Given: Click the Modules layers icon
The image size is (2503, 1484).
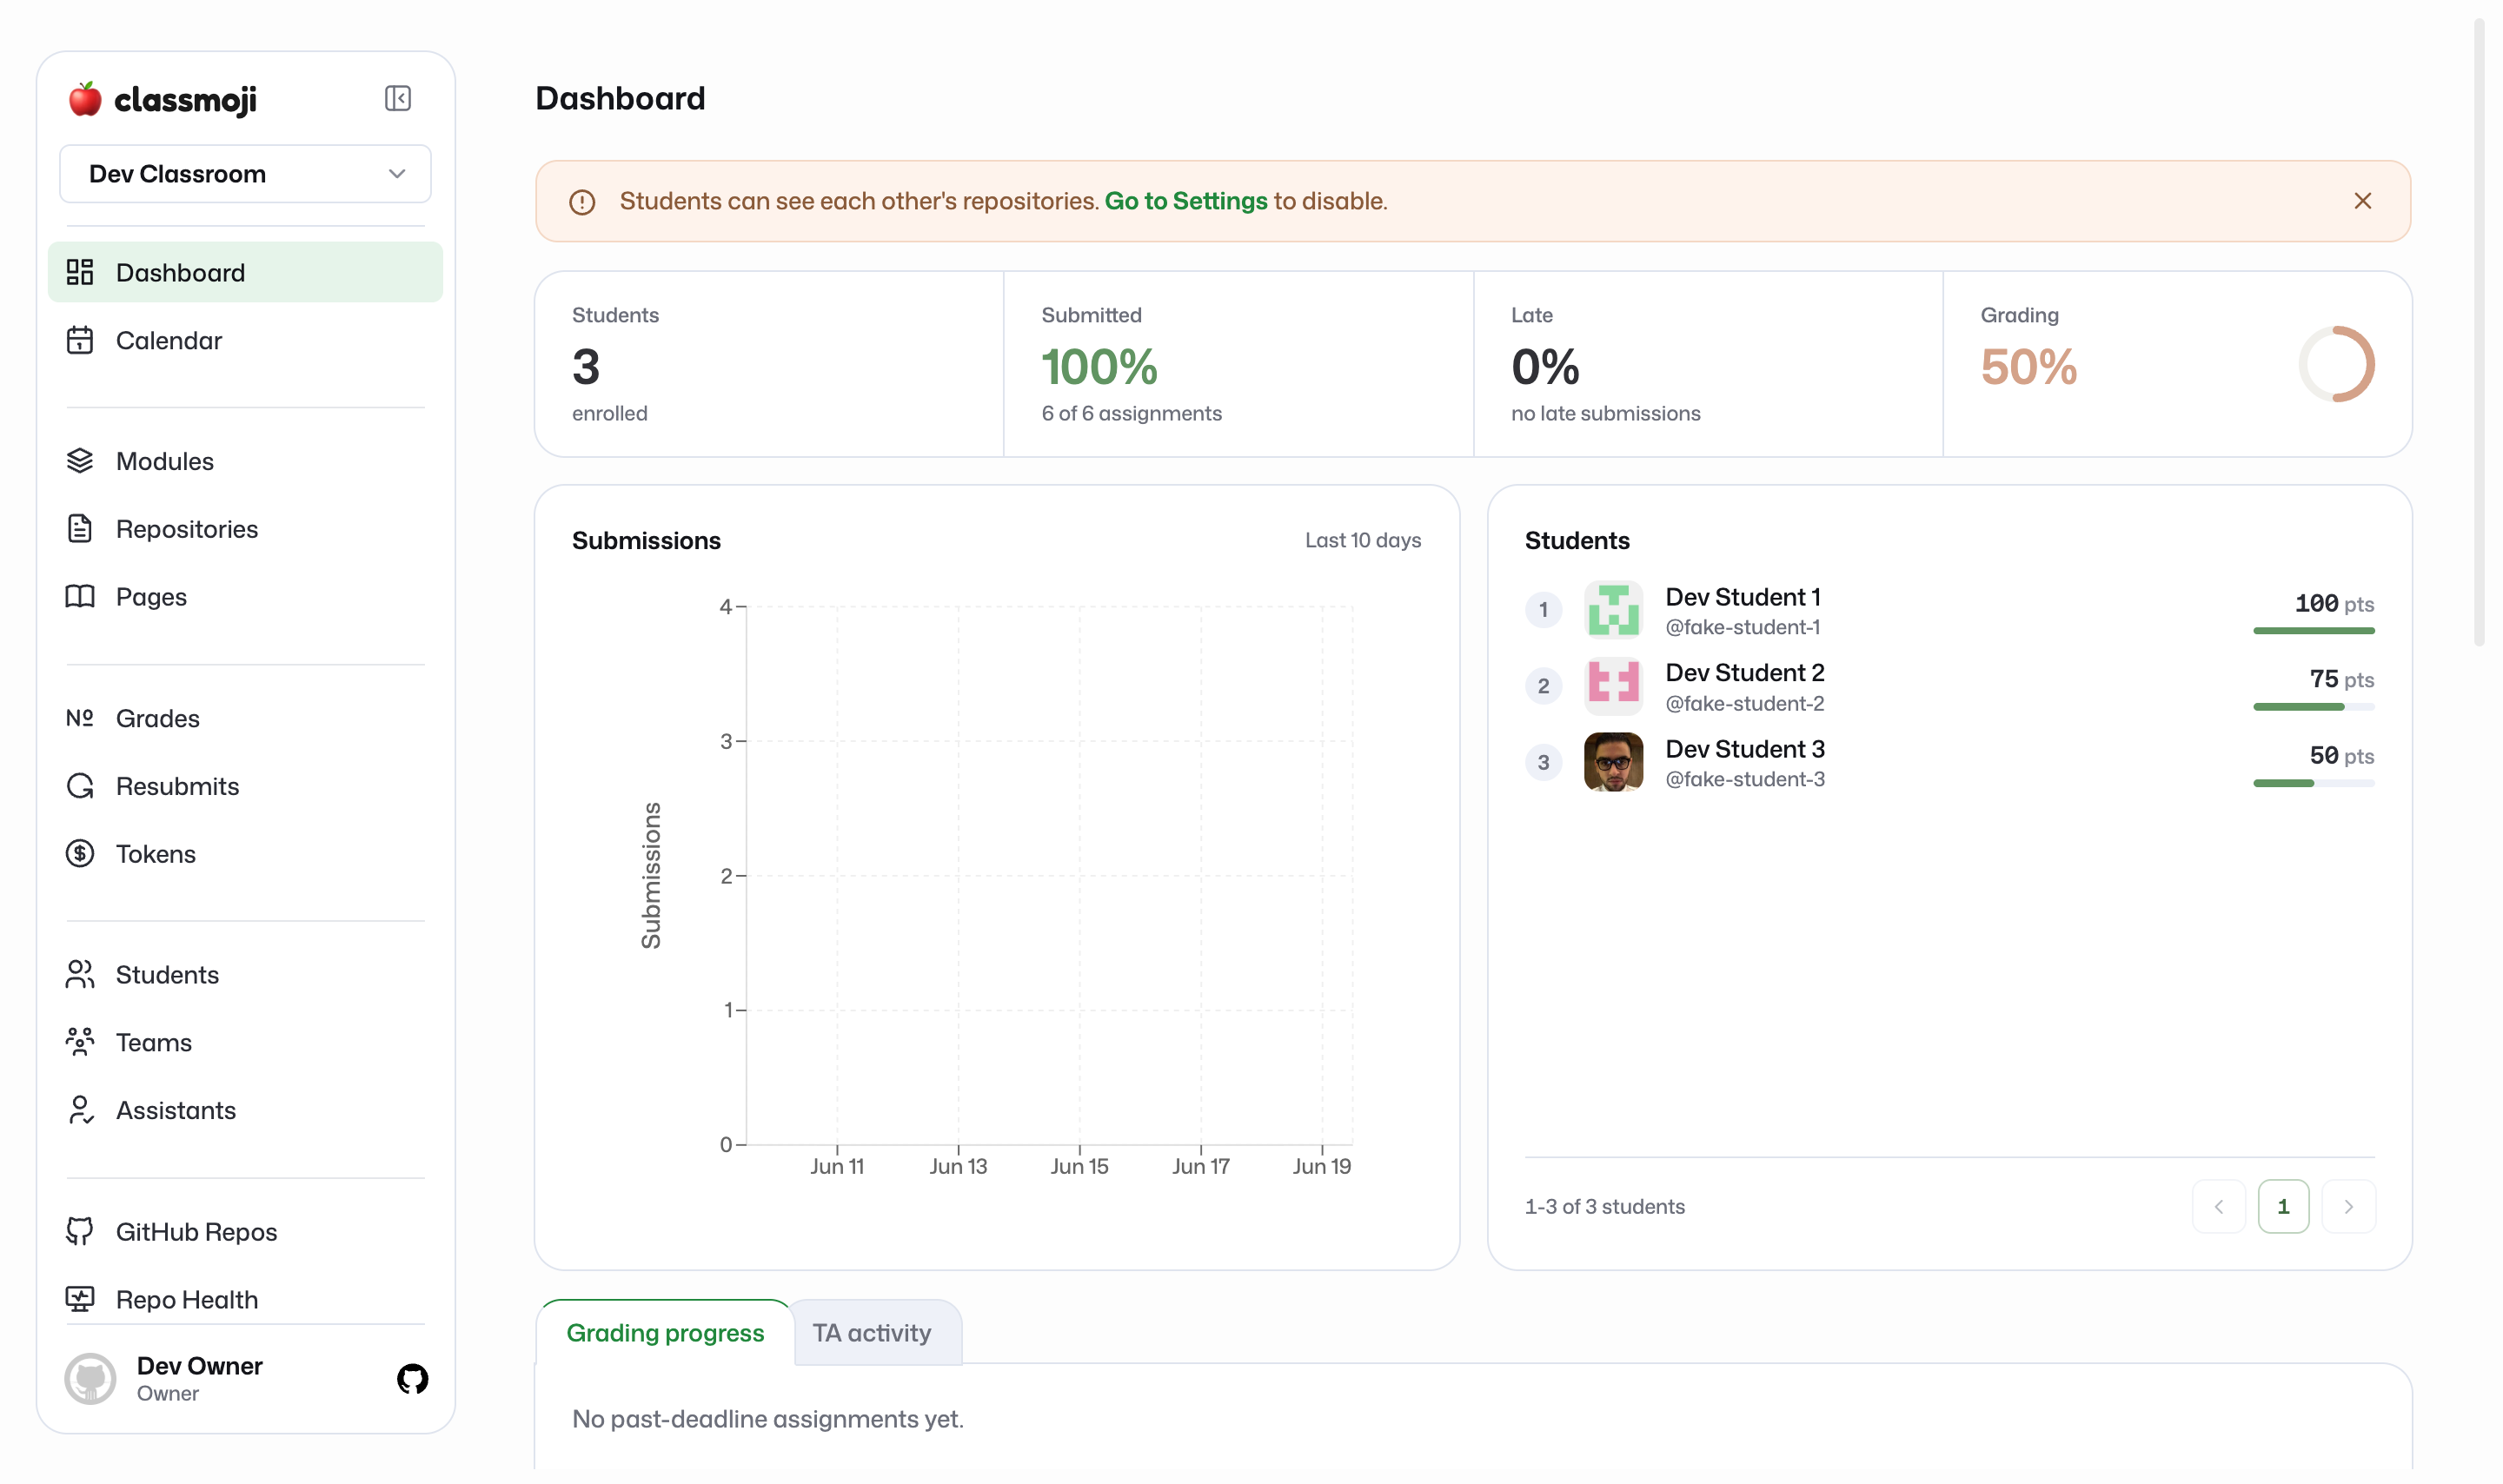Looking at the screenshot, I should tap(80, 461).
